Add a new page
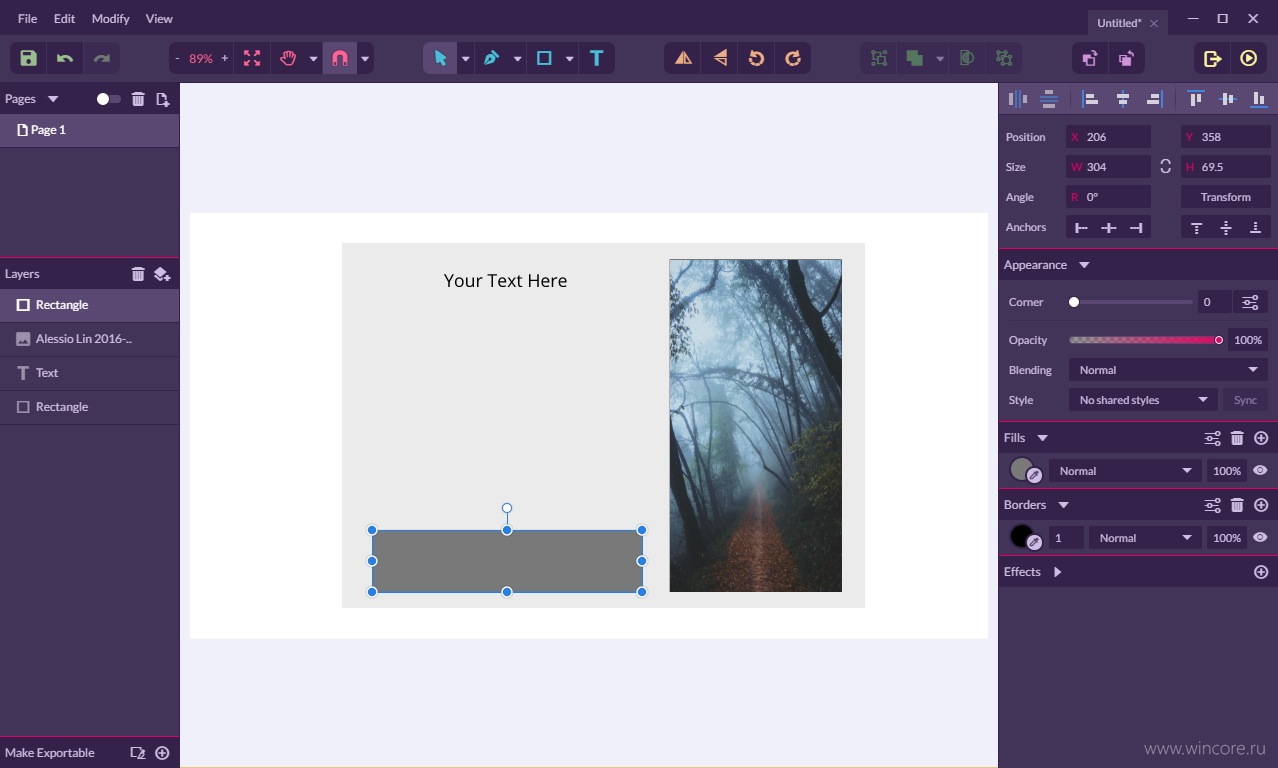Viewport: 1278px width, 768px height. (x=162, y=99)
